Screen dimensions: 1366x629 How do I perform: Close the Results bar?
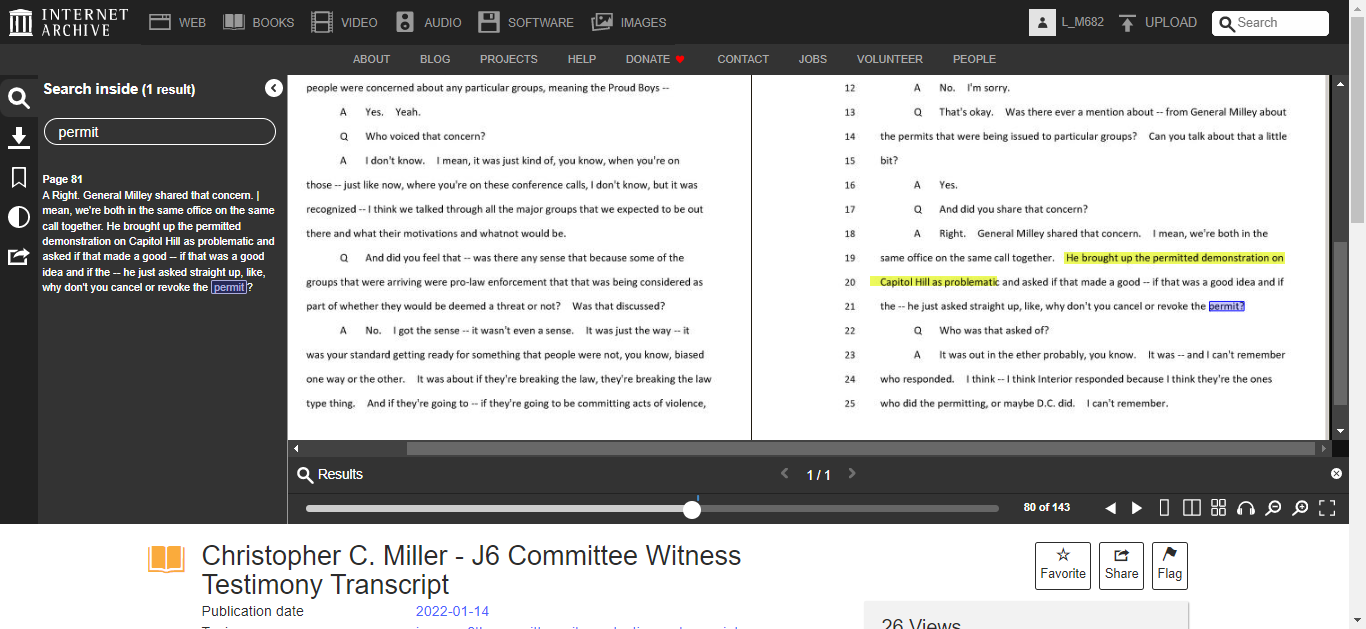[1336, 474]
